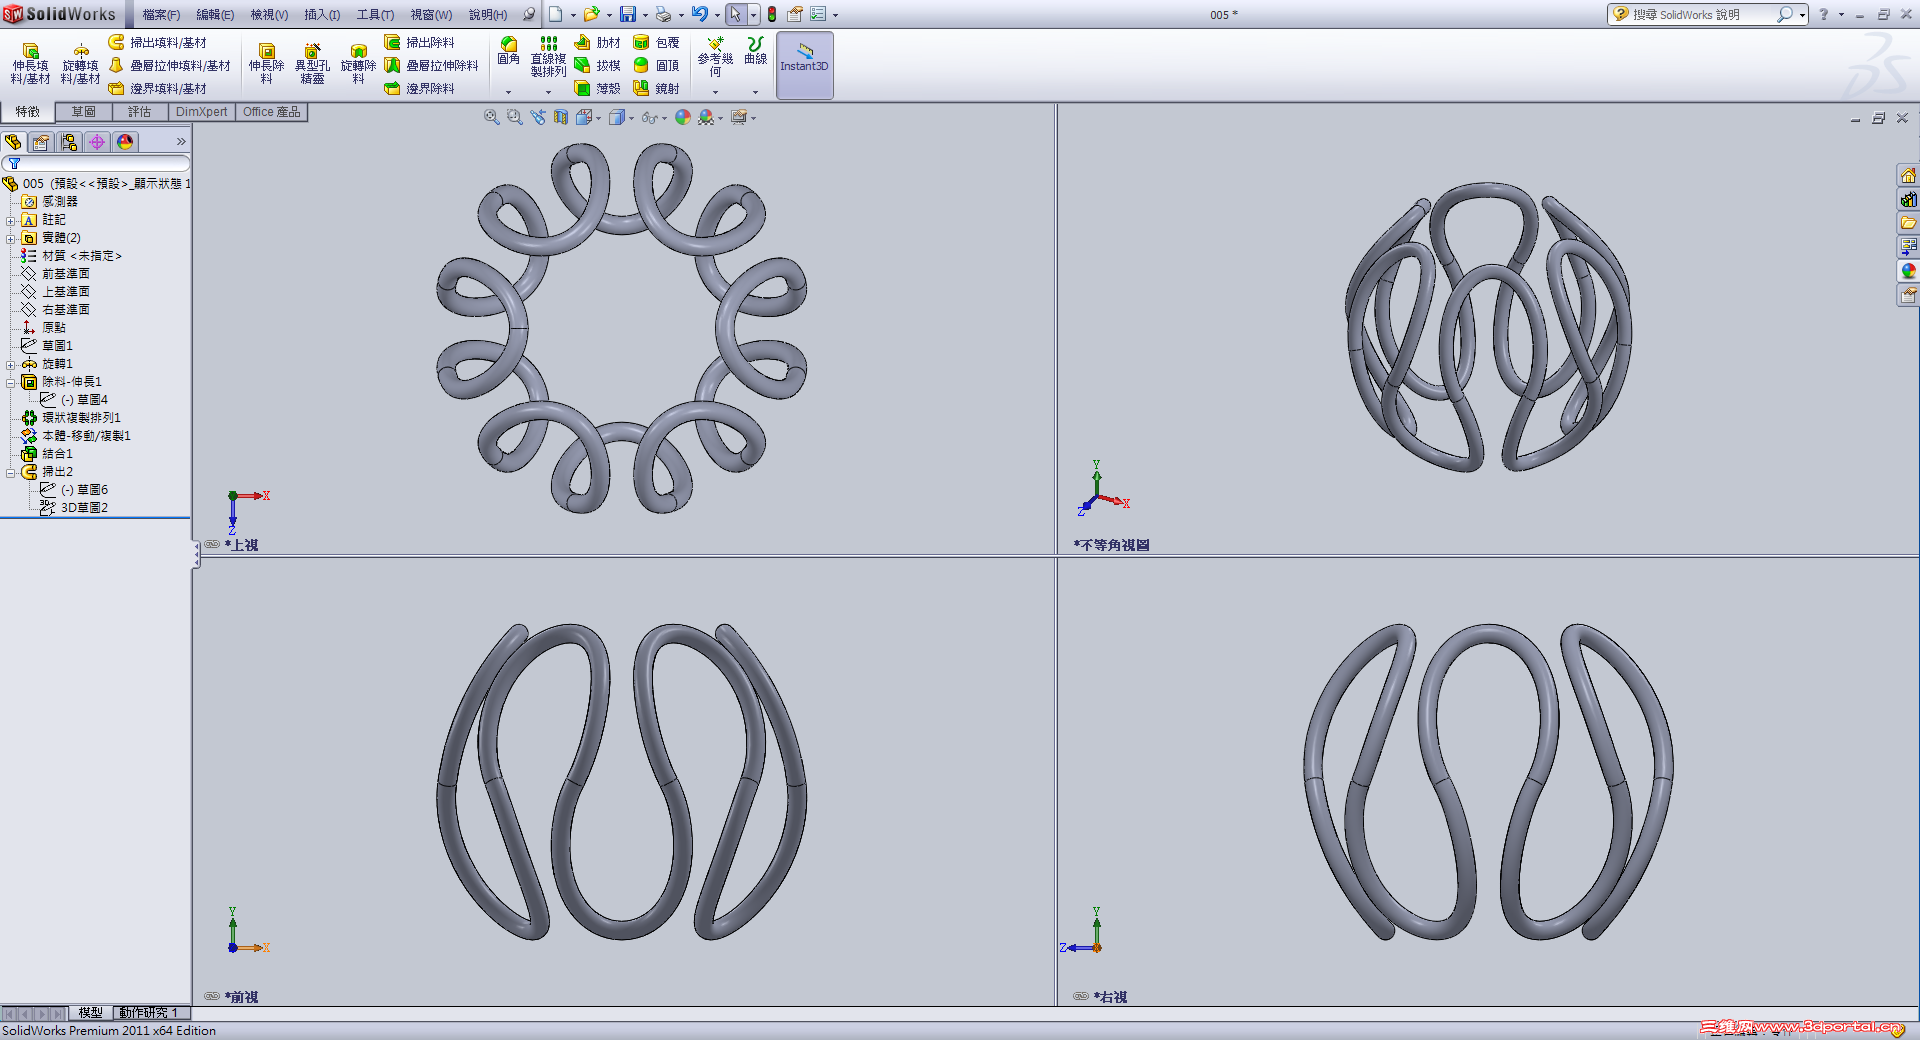The image size is (1920, 1040).
Task: Expand the 註記 tree node
Action: coord(11,220)
